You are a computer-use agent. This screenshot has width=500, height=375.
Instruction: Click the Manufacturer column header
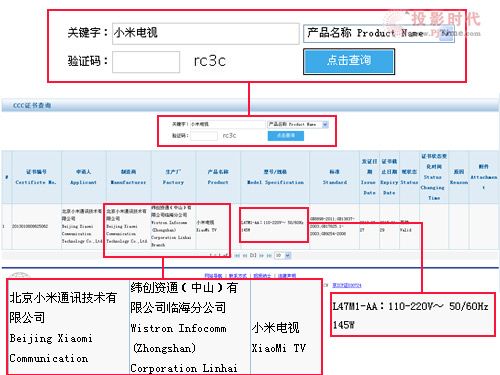(128, 177)
